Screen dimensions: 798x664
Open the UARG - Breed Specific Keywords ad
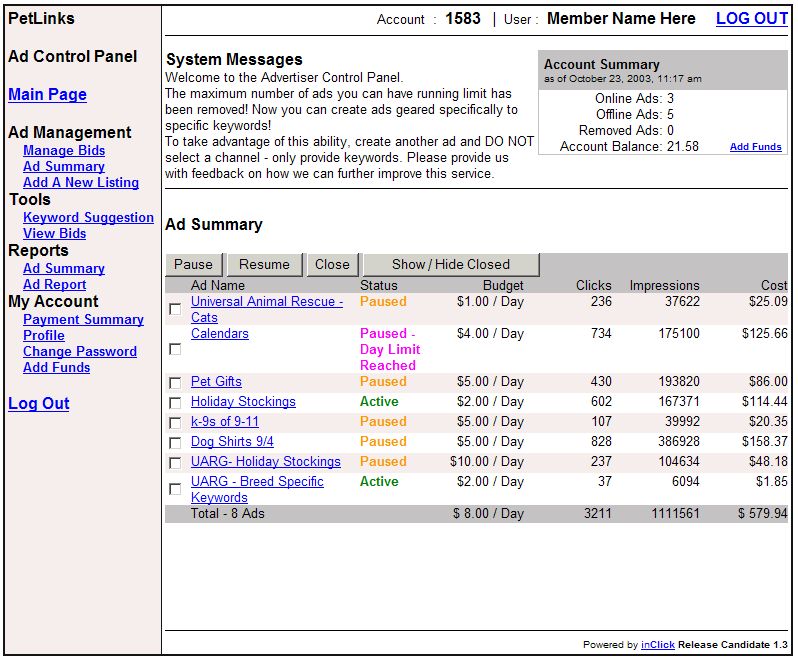257,481
